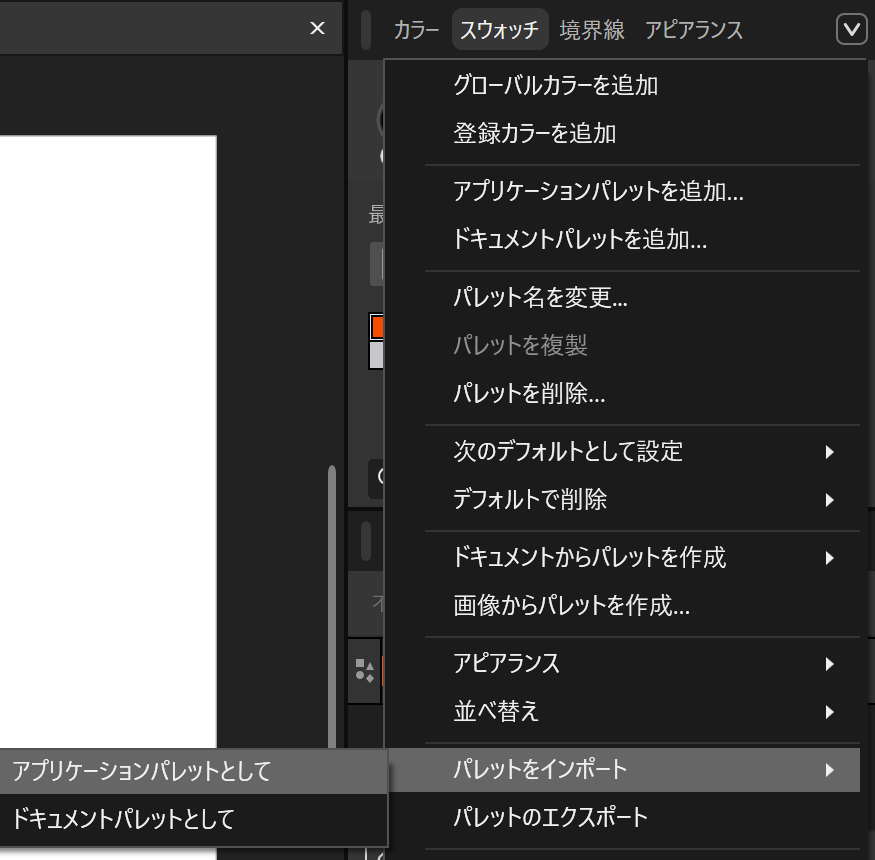Select ドキュメントパレットを追加...
The height and width of the screenshot is (860, 875).
point(622,239)
